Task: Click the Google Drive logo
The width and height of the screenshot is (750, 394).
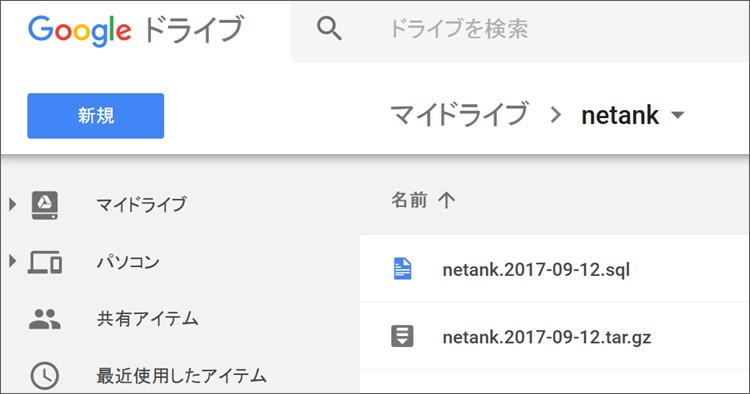Action: click(x=136, y=30)
